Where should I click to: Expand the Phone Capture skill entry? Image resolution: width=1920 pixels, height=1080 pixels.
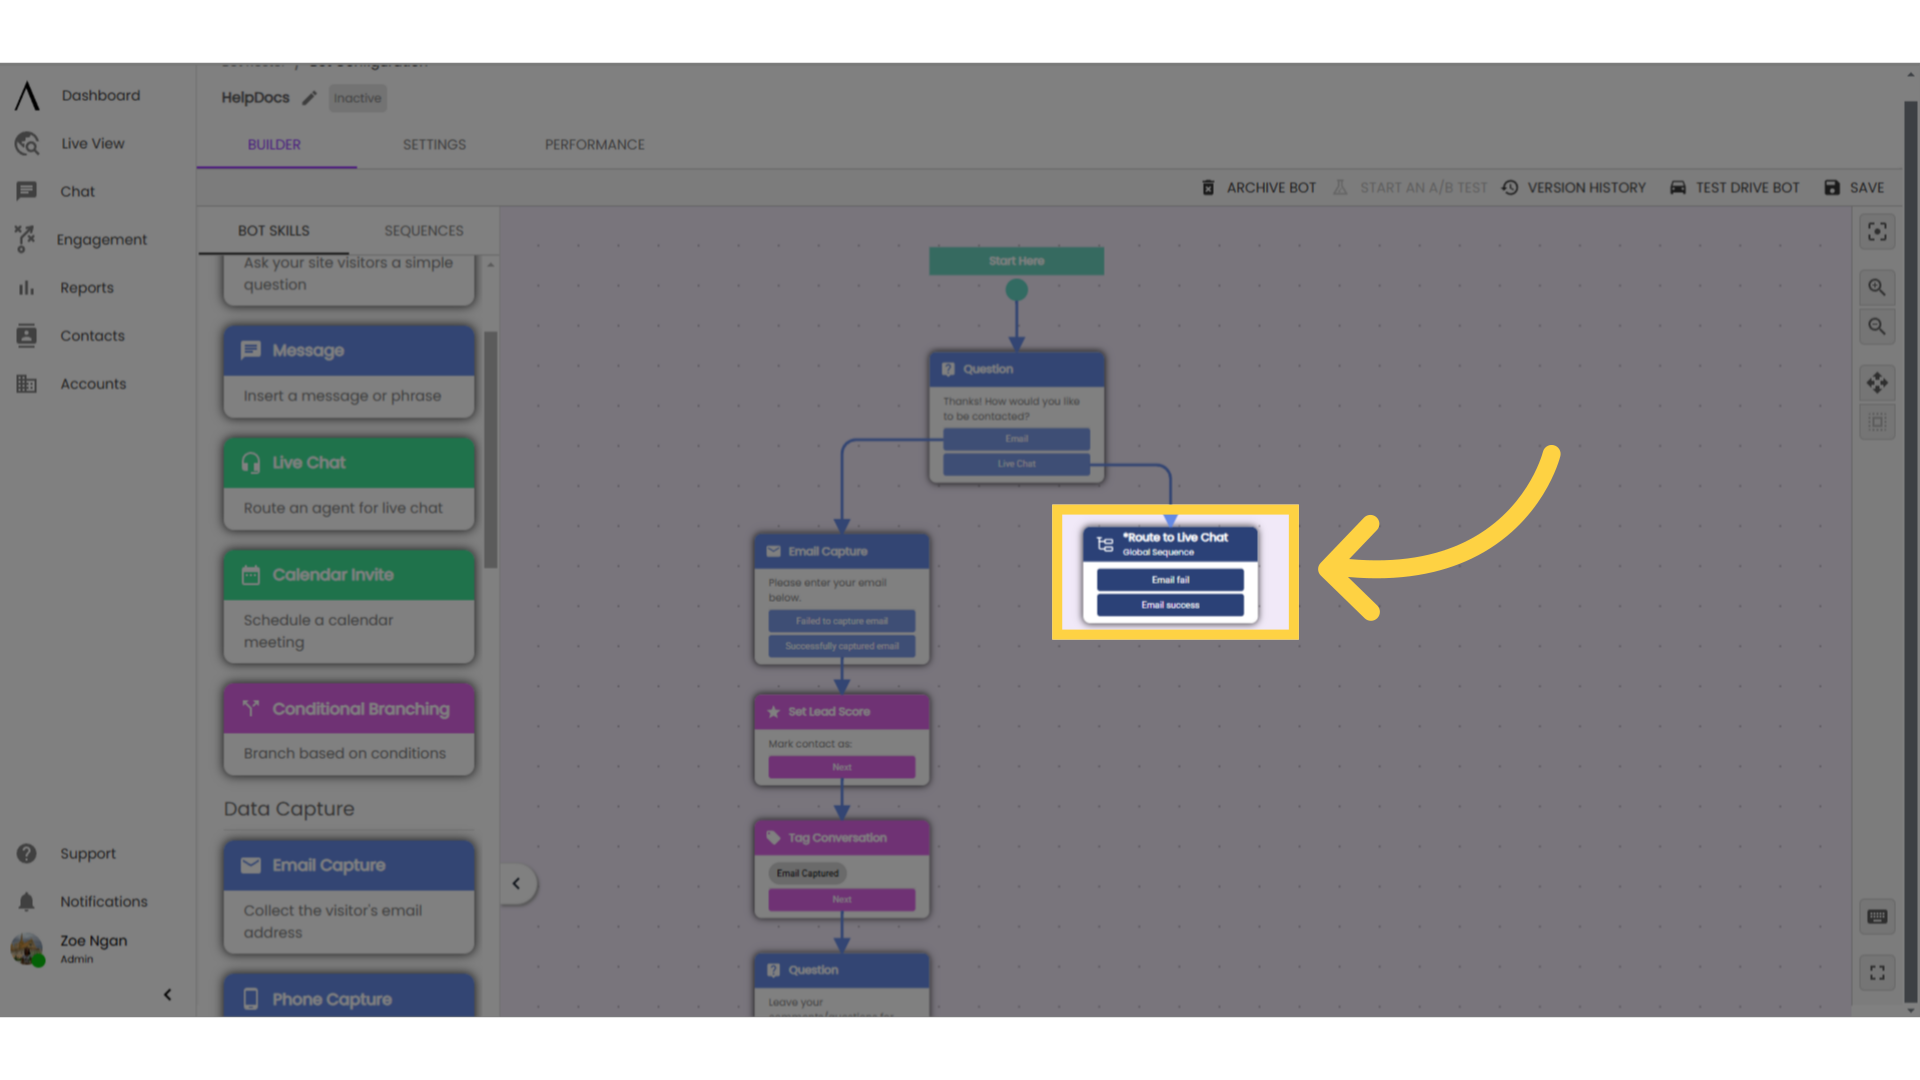point(348,998)
